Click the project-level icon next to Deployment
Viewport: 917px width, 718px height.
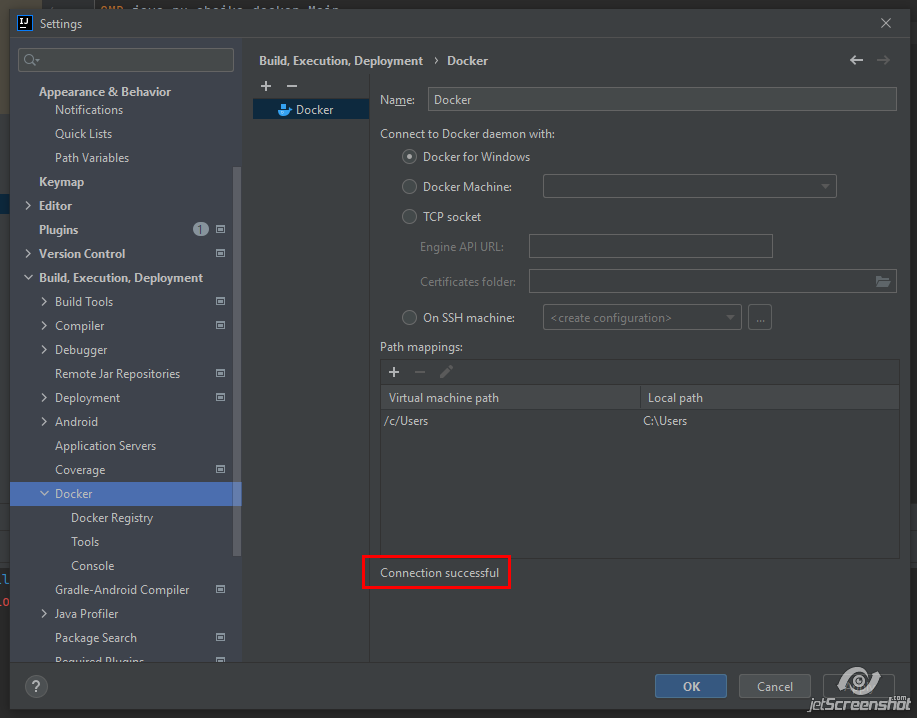click(x=220, y=397)
